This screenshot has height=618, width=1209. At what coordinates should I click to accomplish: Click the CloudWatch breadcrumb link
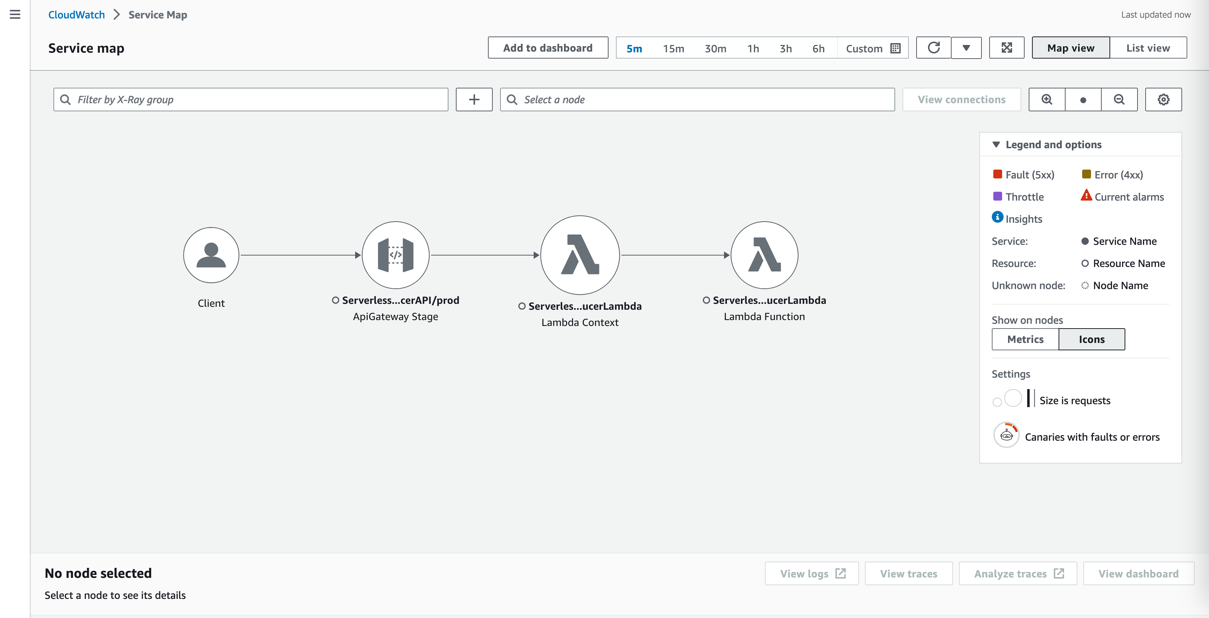pos(76,15)
